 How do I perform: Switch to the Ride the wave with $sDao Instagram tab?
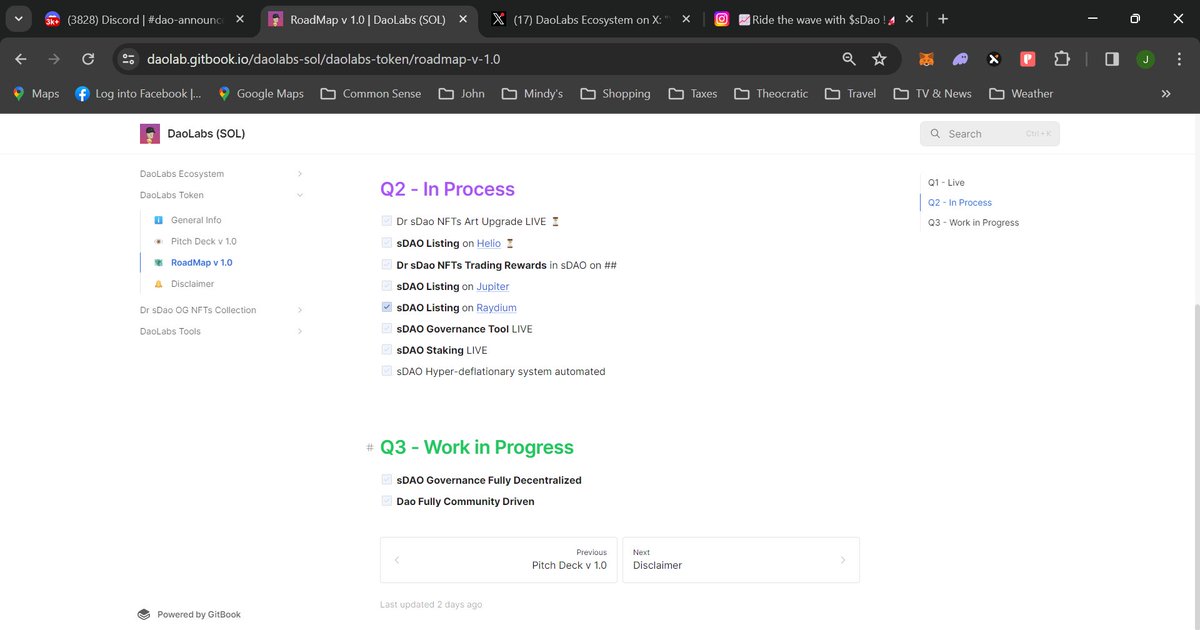click(x=814, y=19)
